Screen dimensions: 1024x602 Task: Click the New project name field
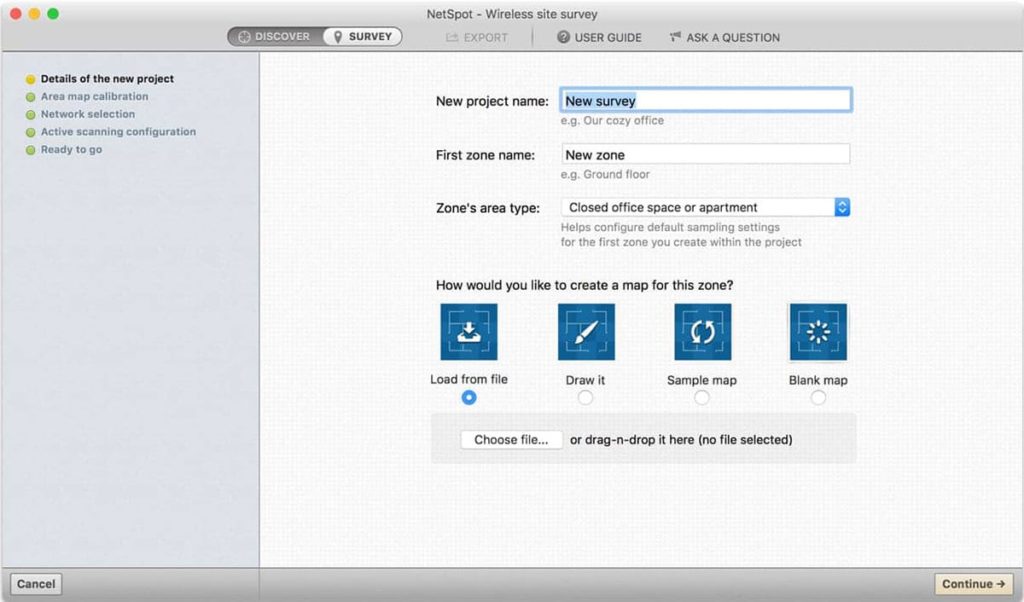click(x=705, y=100)
